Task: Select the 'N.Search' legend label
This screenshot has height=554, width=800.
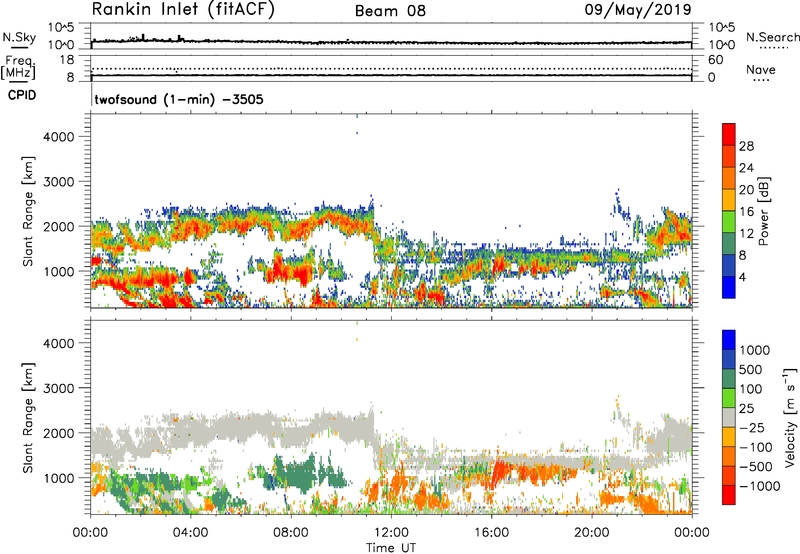Action: pyautogui.click(x=772, y=37)
